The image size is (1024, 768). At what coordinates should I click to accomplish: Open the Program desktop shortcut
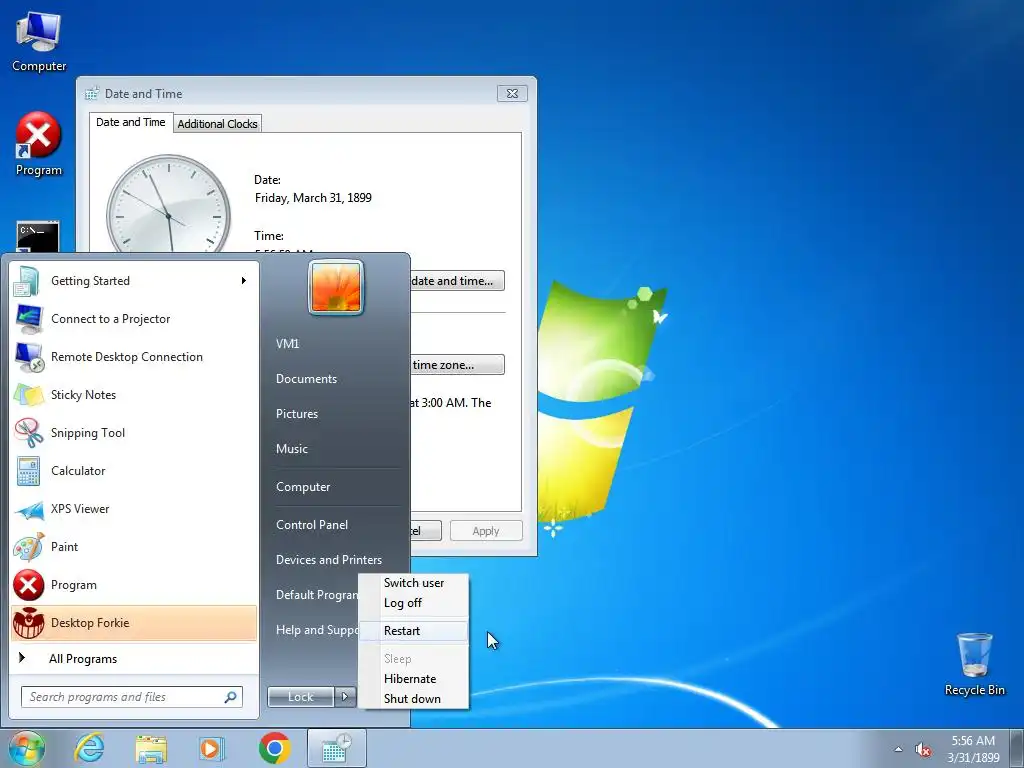click(39, 144)
